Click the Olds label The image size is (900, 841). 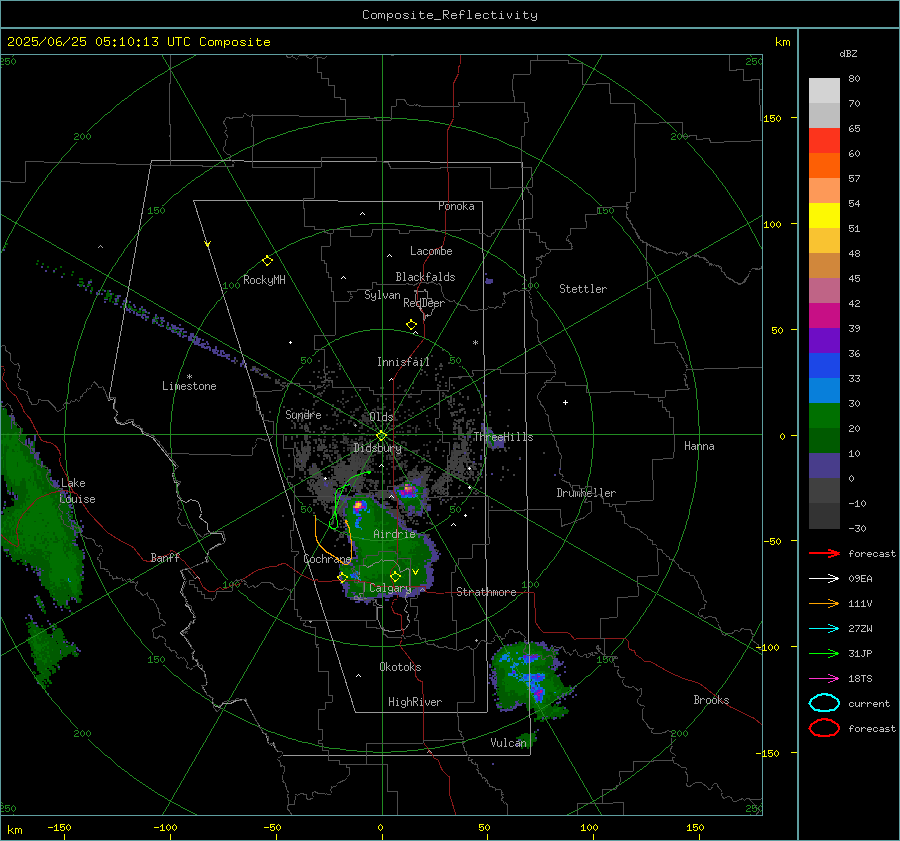tap(381, 417)
